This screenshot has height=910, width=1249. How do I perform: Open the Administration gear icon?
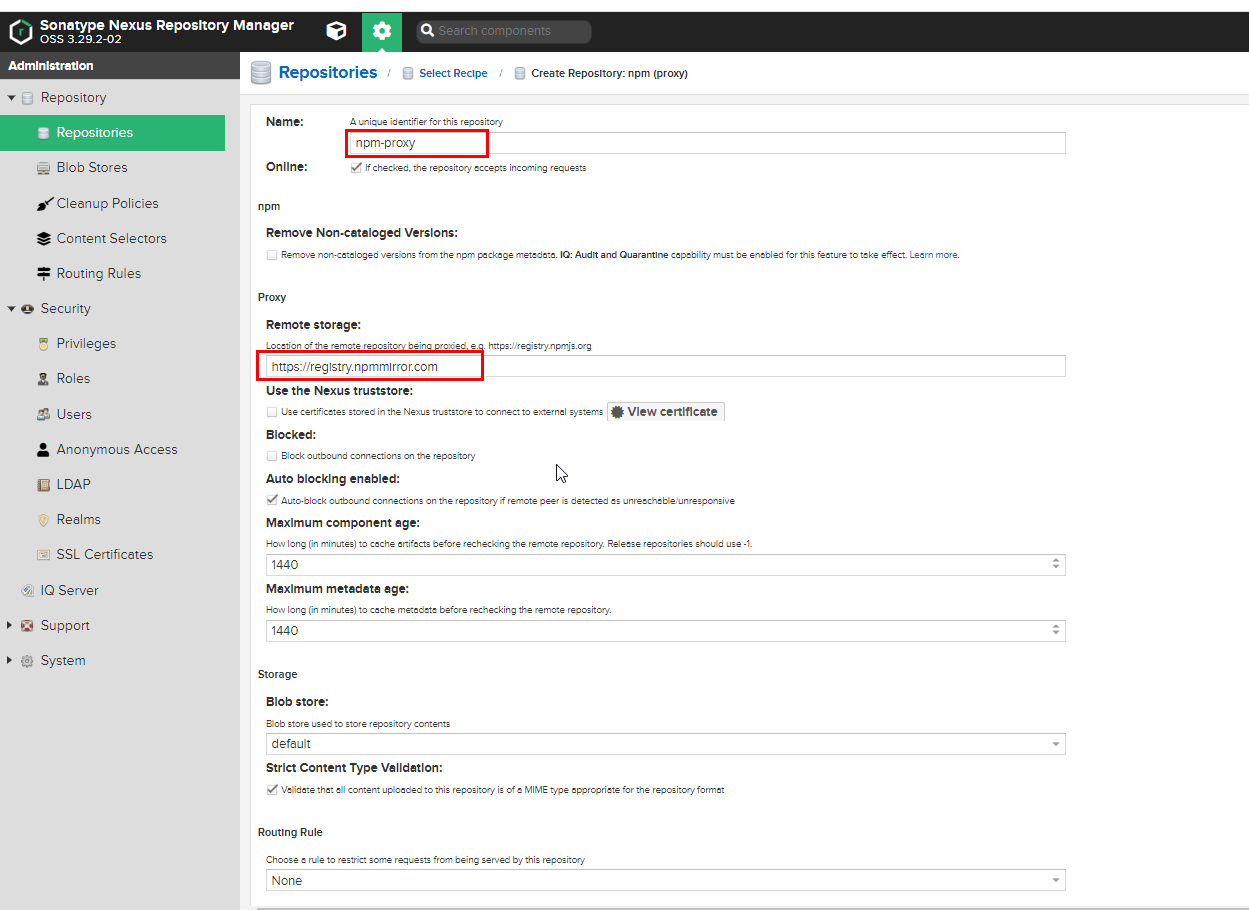[382, 31]
